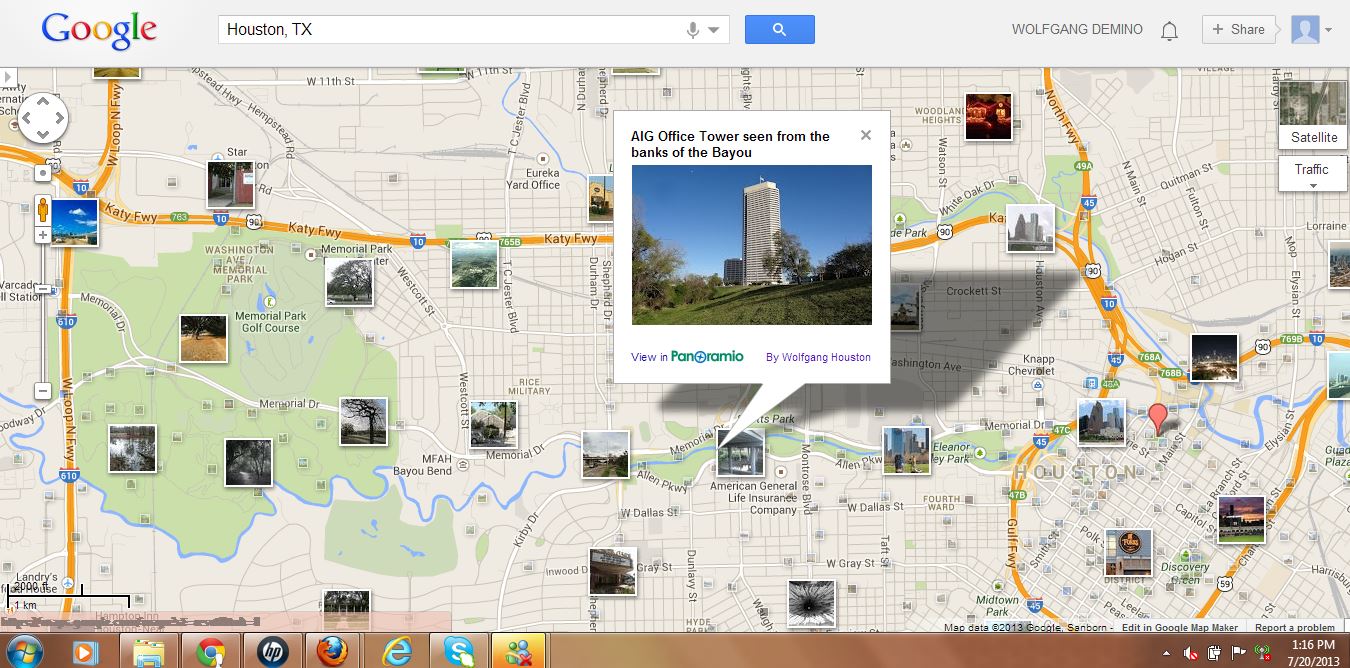Close the AIG Office Tower info popup
The image size is (1350, 668).
(x=866, y=135)
